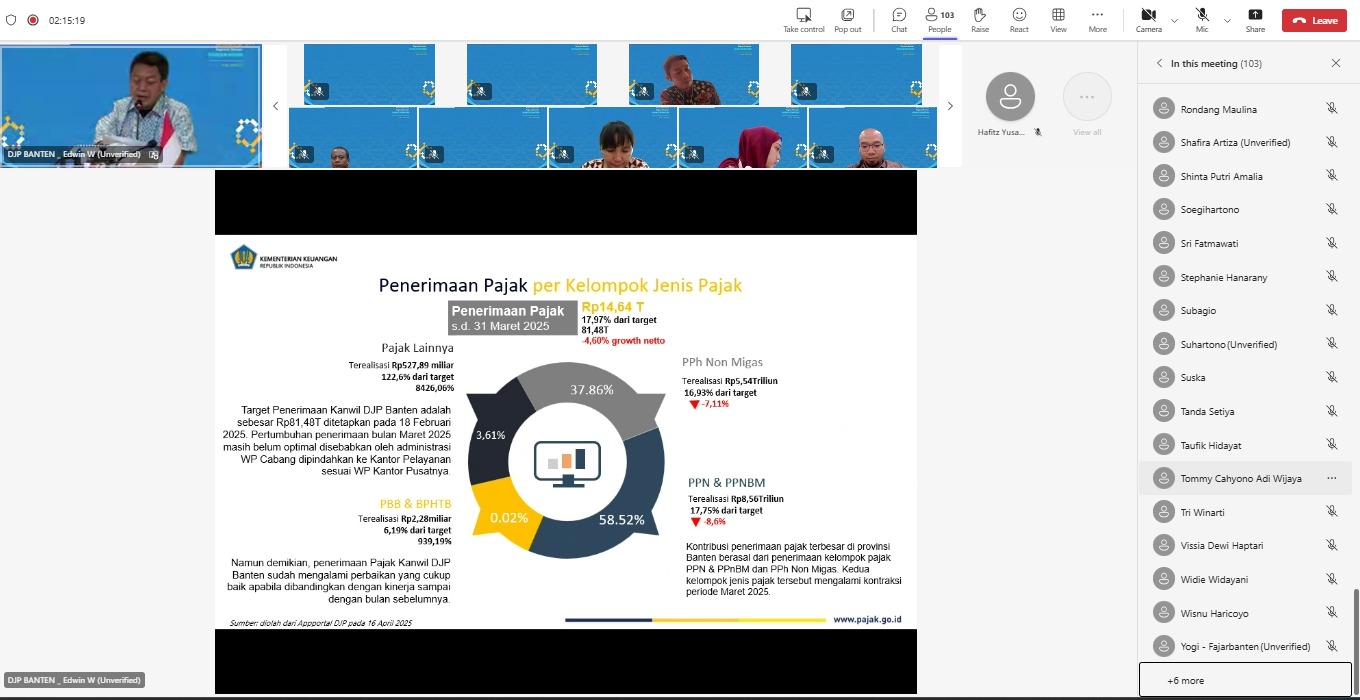Expand the Mic options dropdown arrow

(x=1227, y=20)
